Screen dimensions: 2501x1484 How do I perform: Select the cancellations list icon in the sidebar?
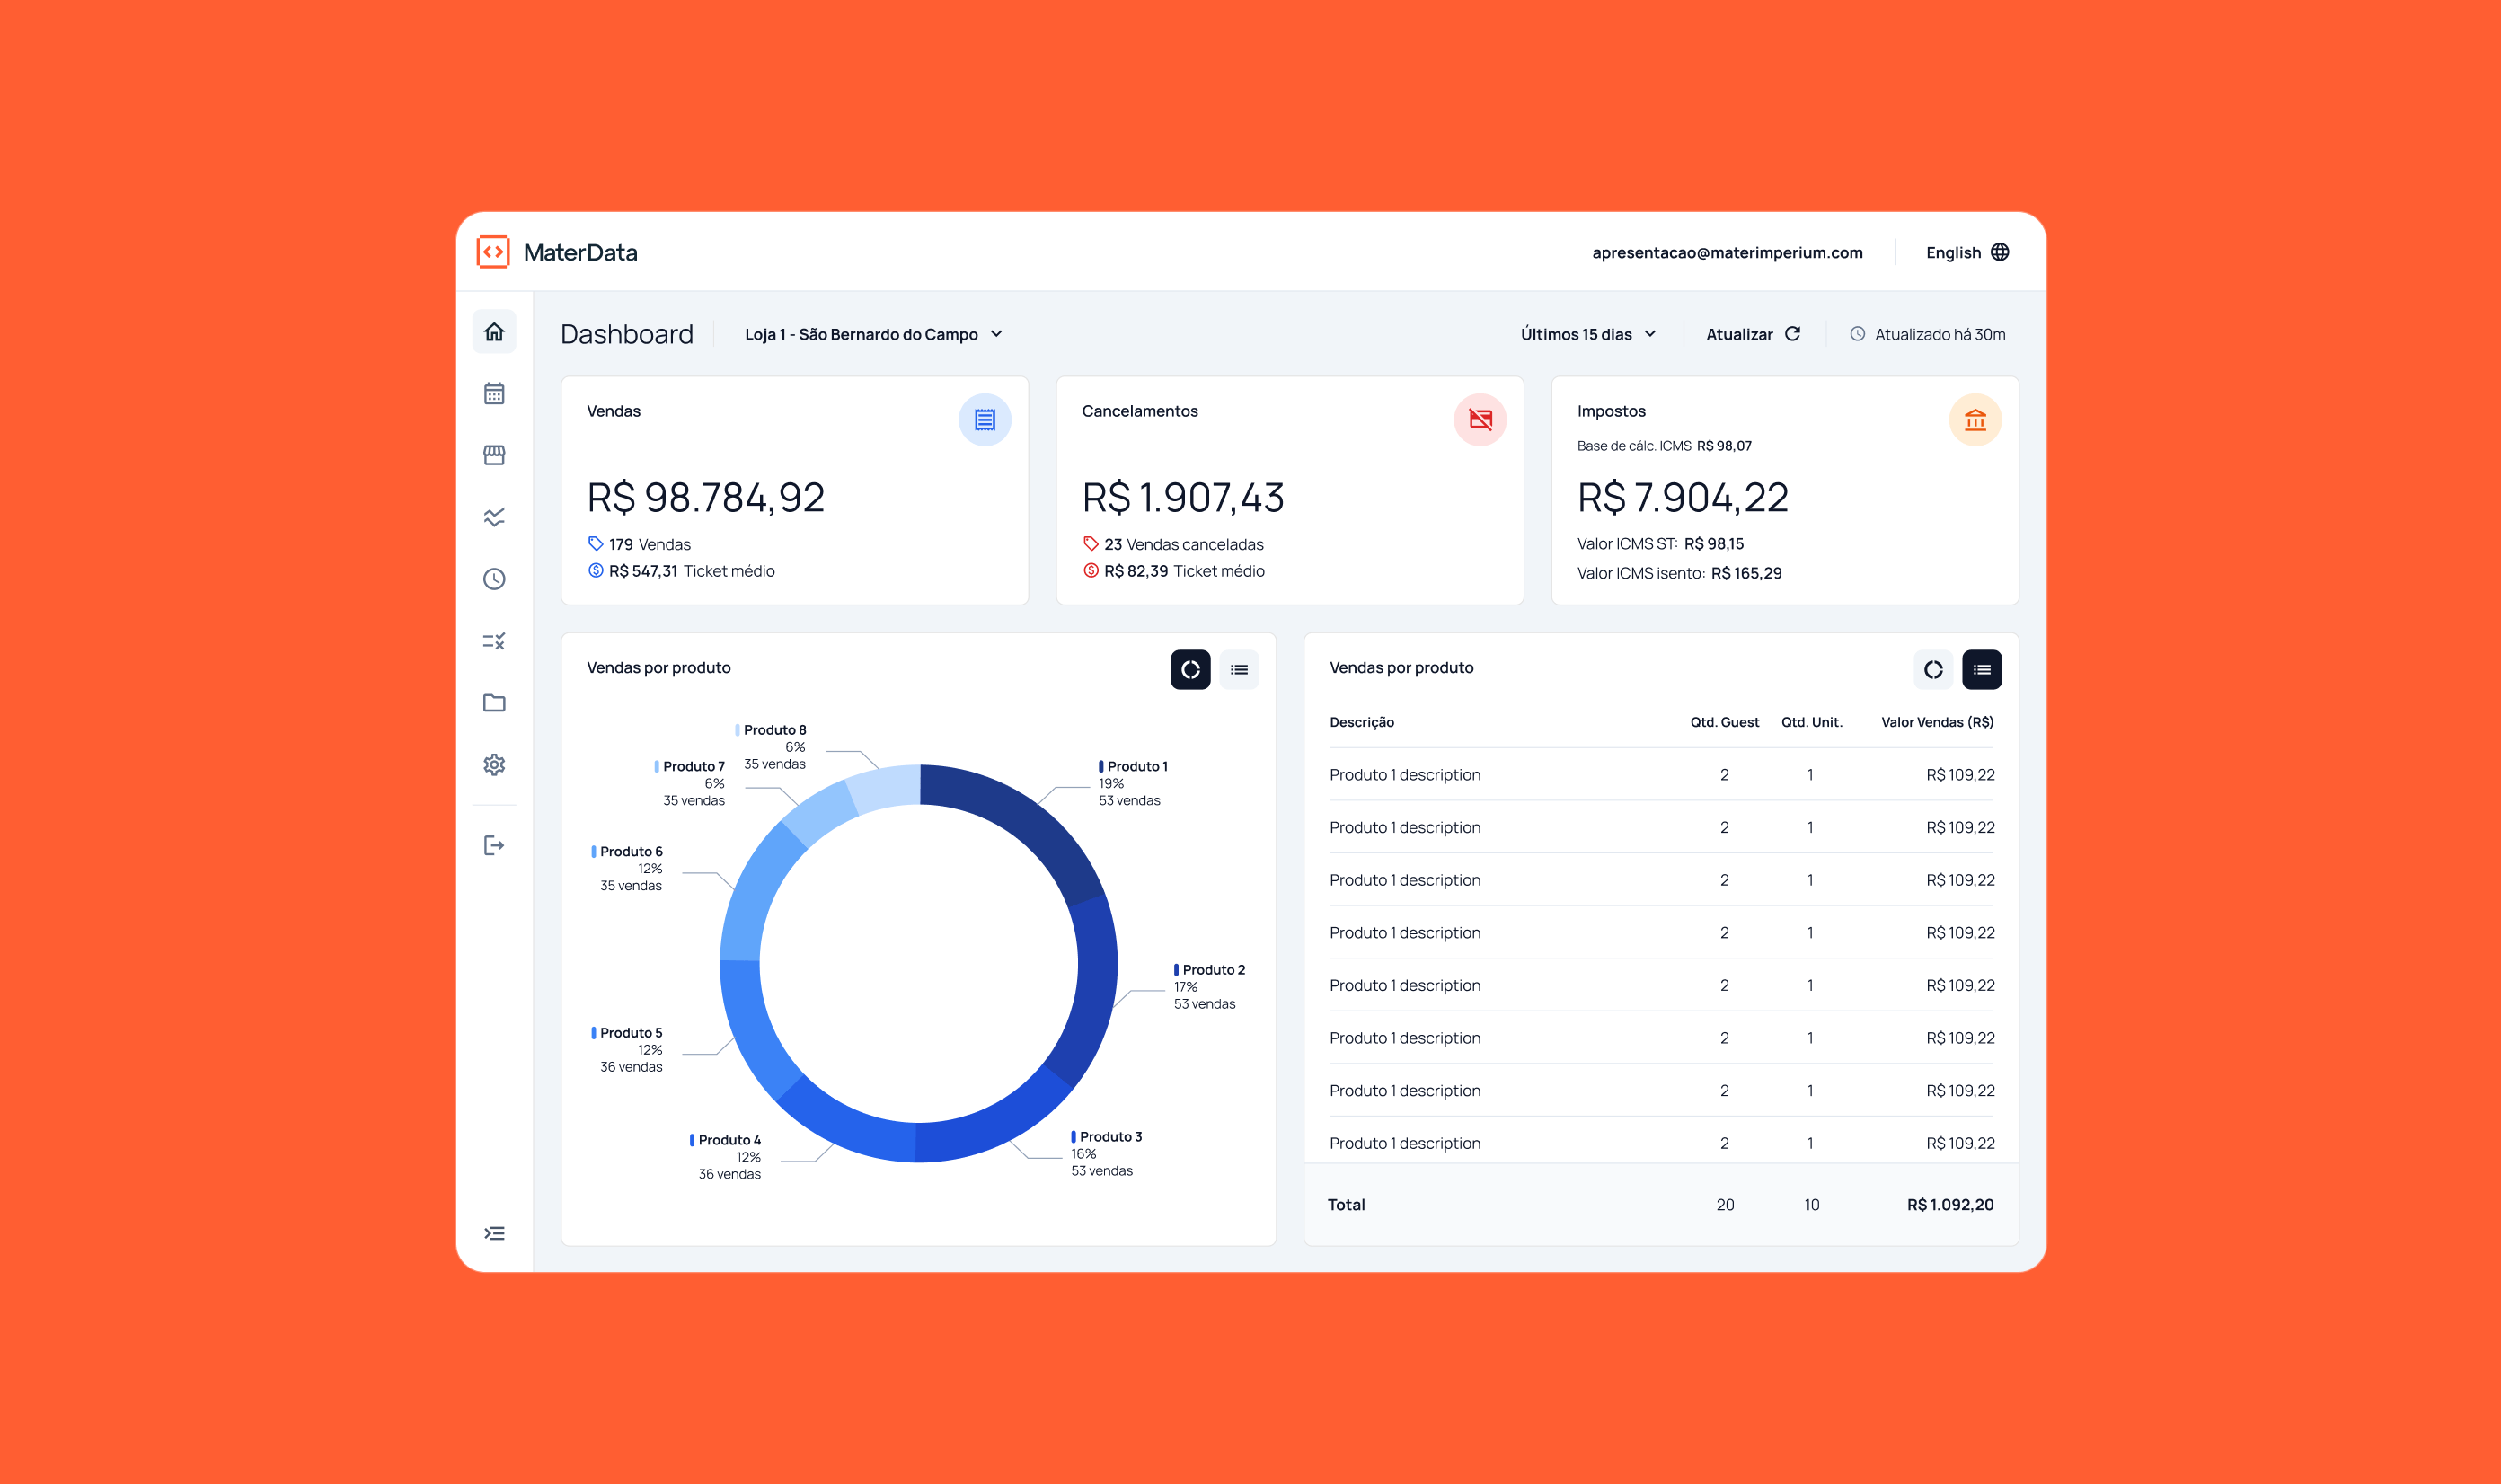494,641
